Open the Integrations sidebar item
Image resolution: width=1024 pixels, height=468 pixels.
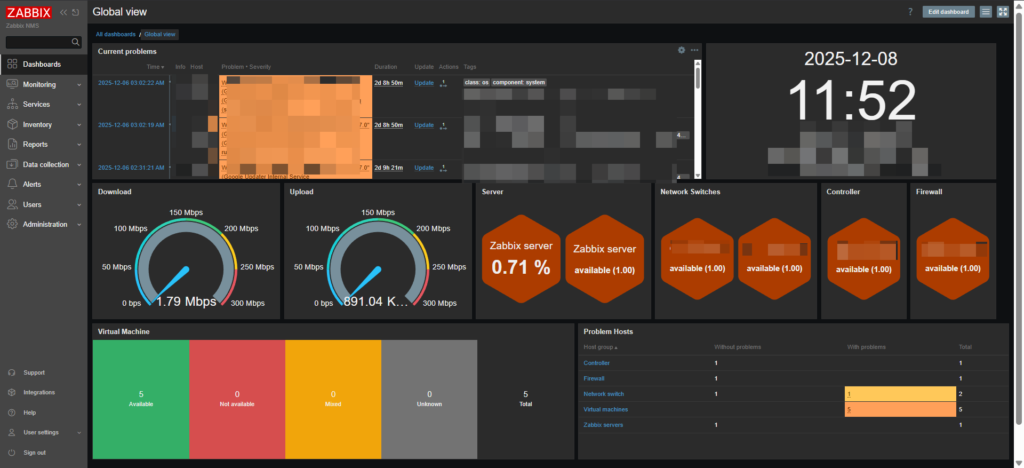pyautogui.click(x=39, y=392)
